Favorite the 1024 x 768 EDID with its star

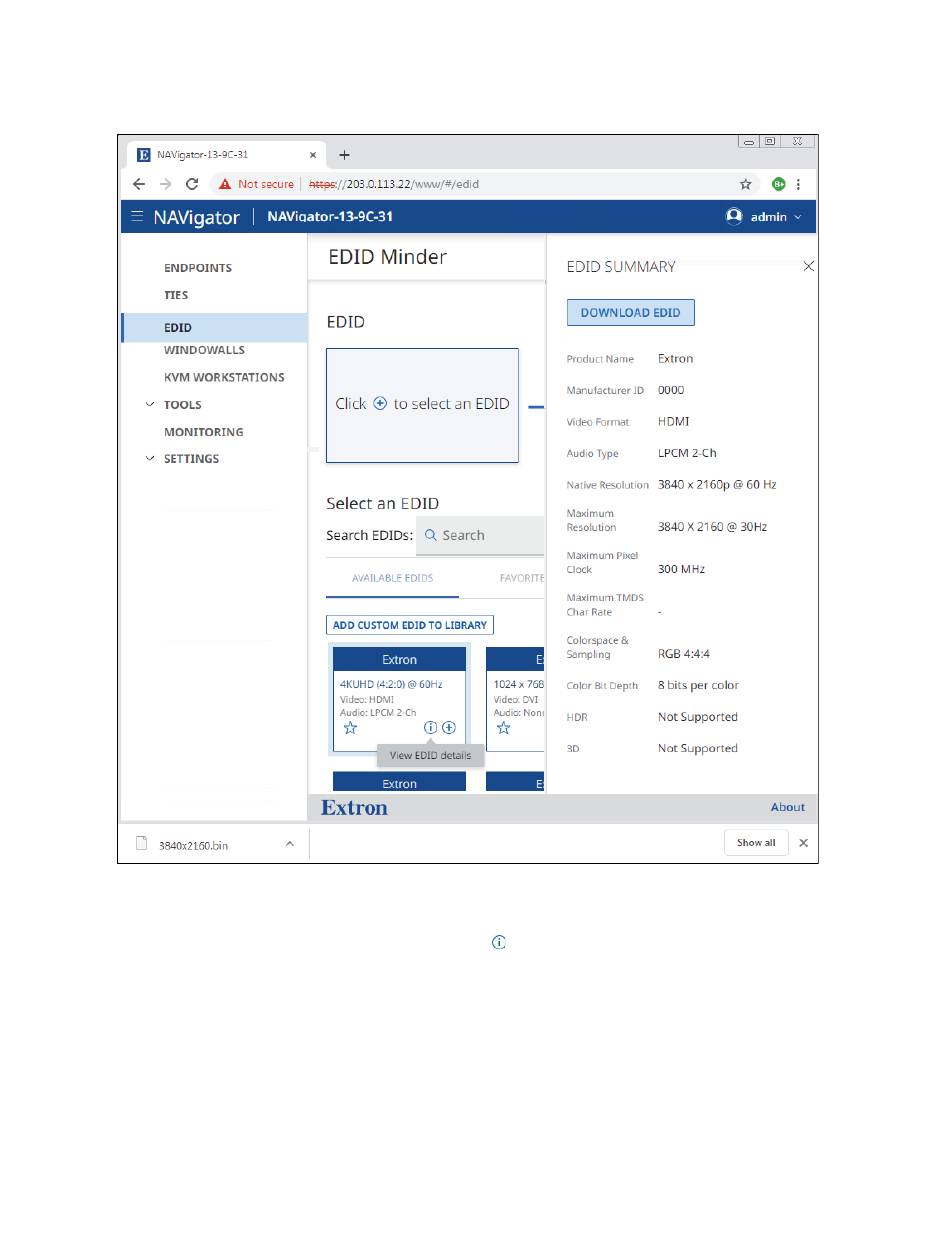(503, 728)
